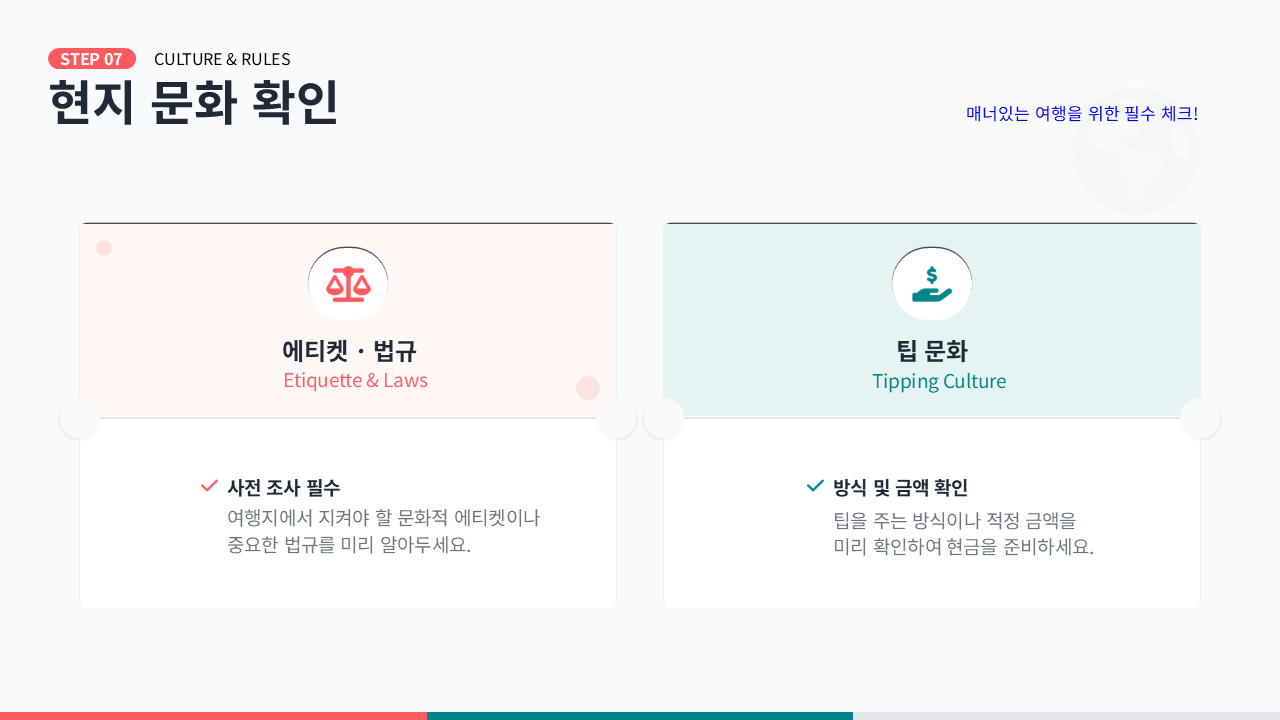The height and width of the screenshot is (720, 1280).
Task: Click the hand holding dollar icon
Action: (x=932, y=284)
